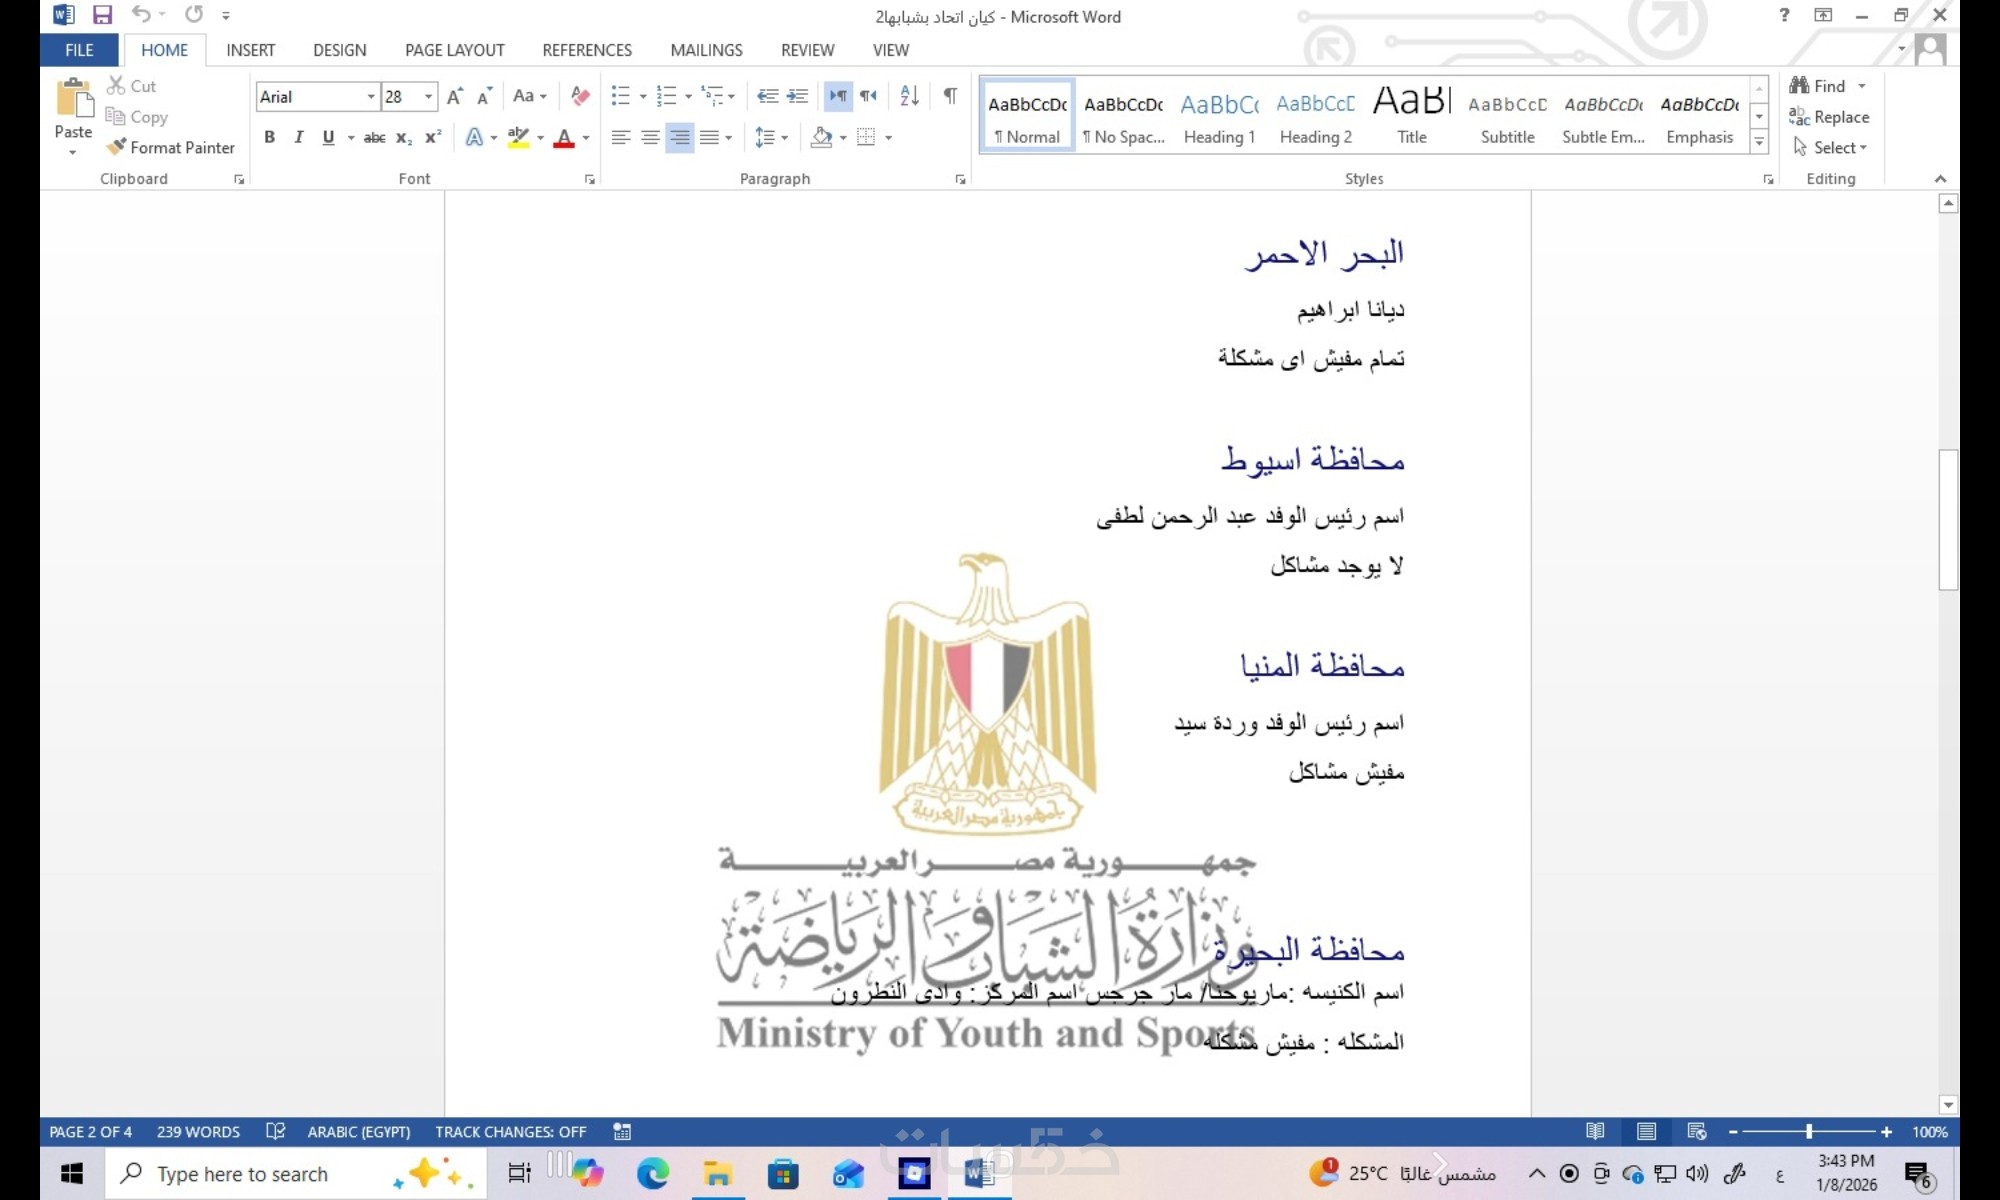The width and height of the screenshot is (2000, 1200).
Task: Expand the font size dropdown
Action: coord(429,96)
